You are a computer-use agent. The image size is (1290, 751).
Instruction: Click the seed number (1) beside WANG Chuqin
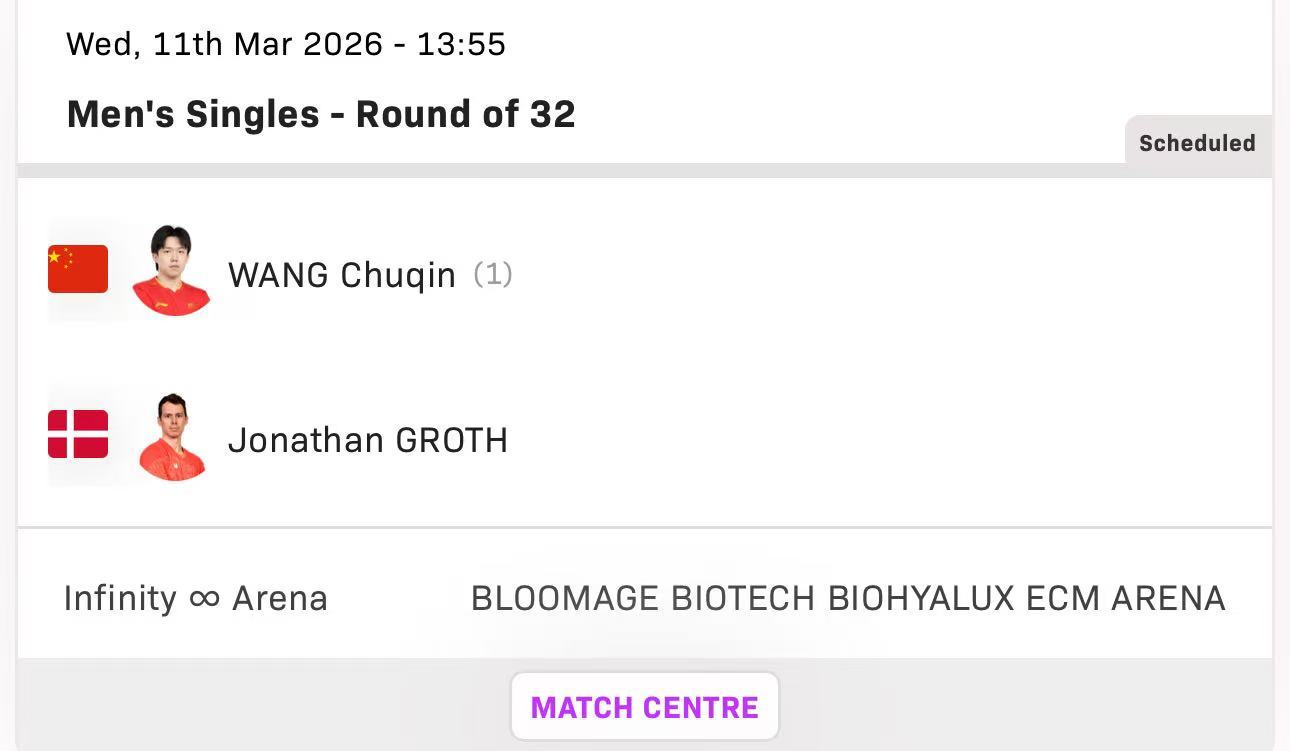tap(492, 274)
